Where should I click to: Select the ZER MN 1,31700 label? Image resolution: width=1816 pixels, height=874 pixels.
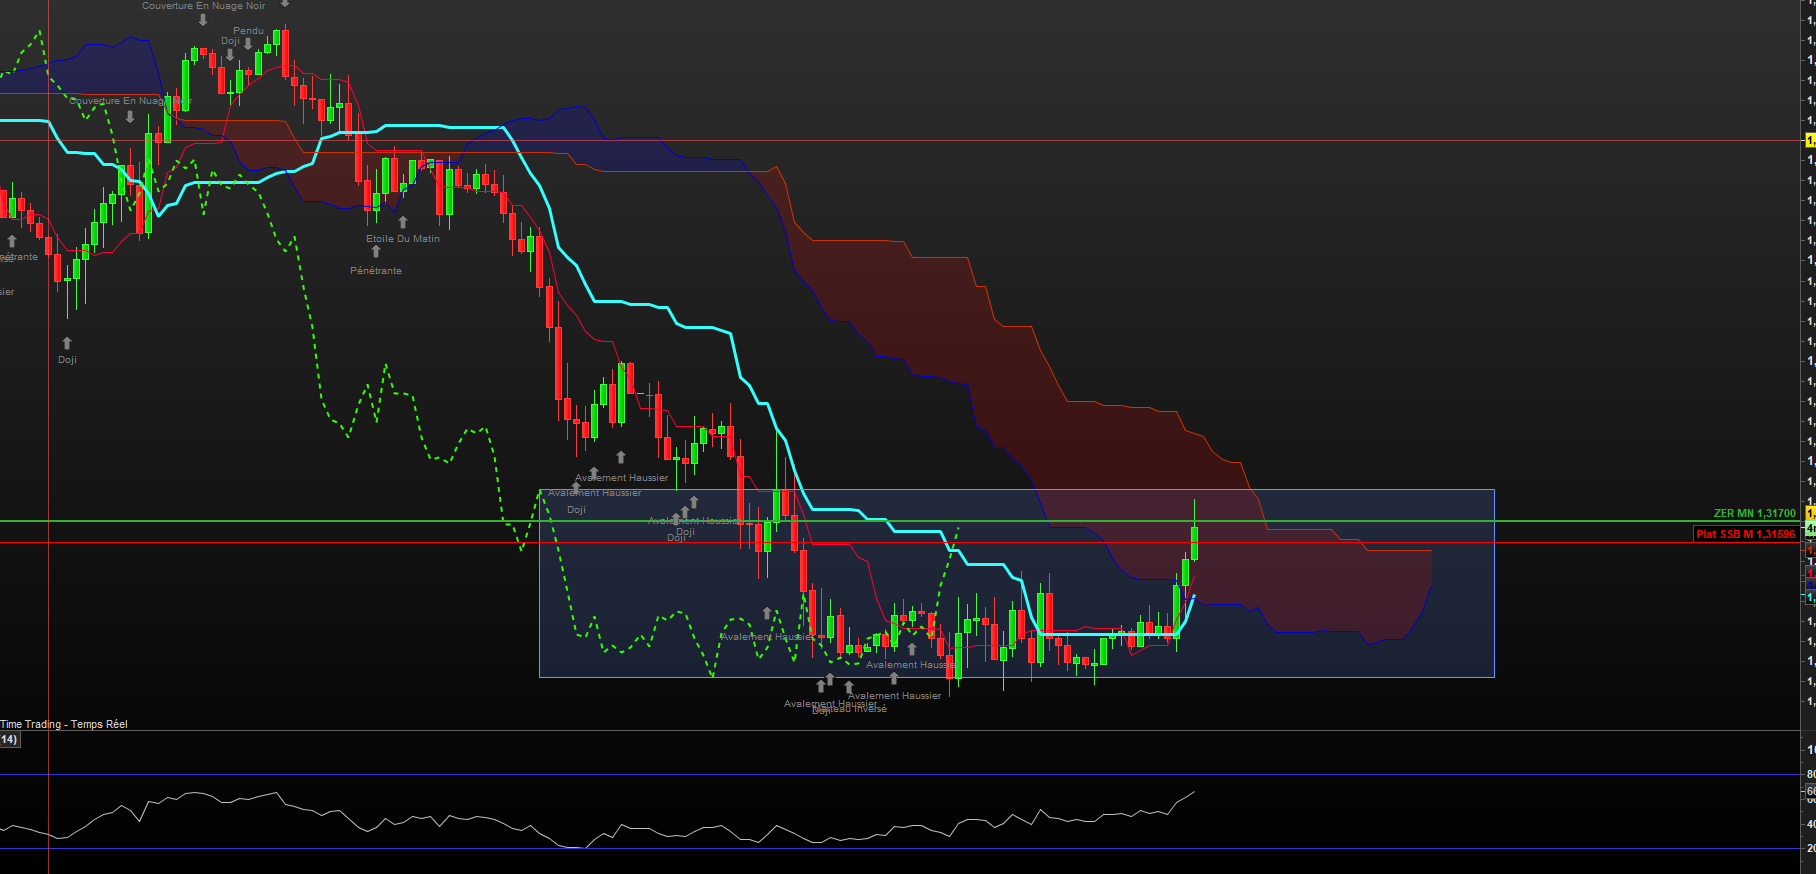(1754, 513)
